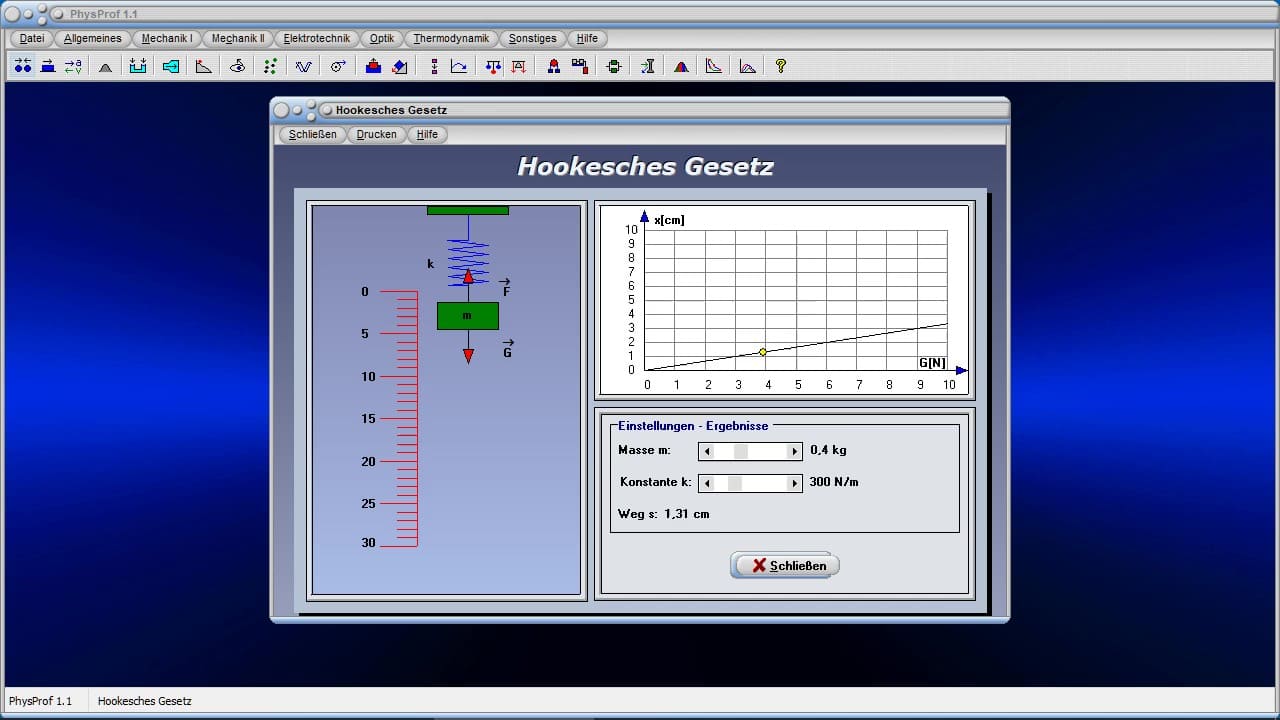Viewport: 1280px width, 720px height.
Task: Click Drucken in the Hookesches Gesetz window
Action: (376, 134)
